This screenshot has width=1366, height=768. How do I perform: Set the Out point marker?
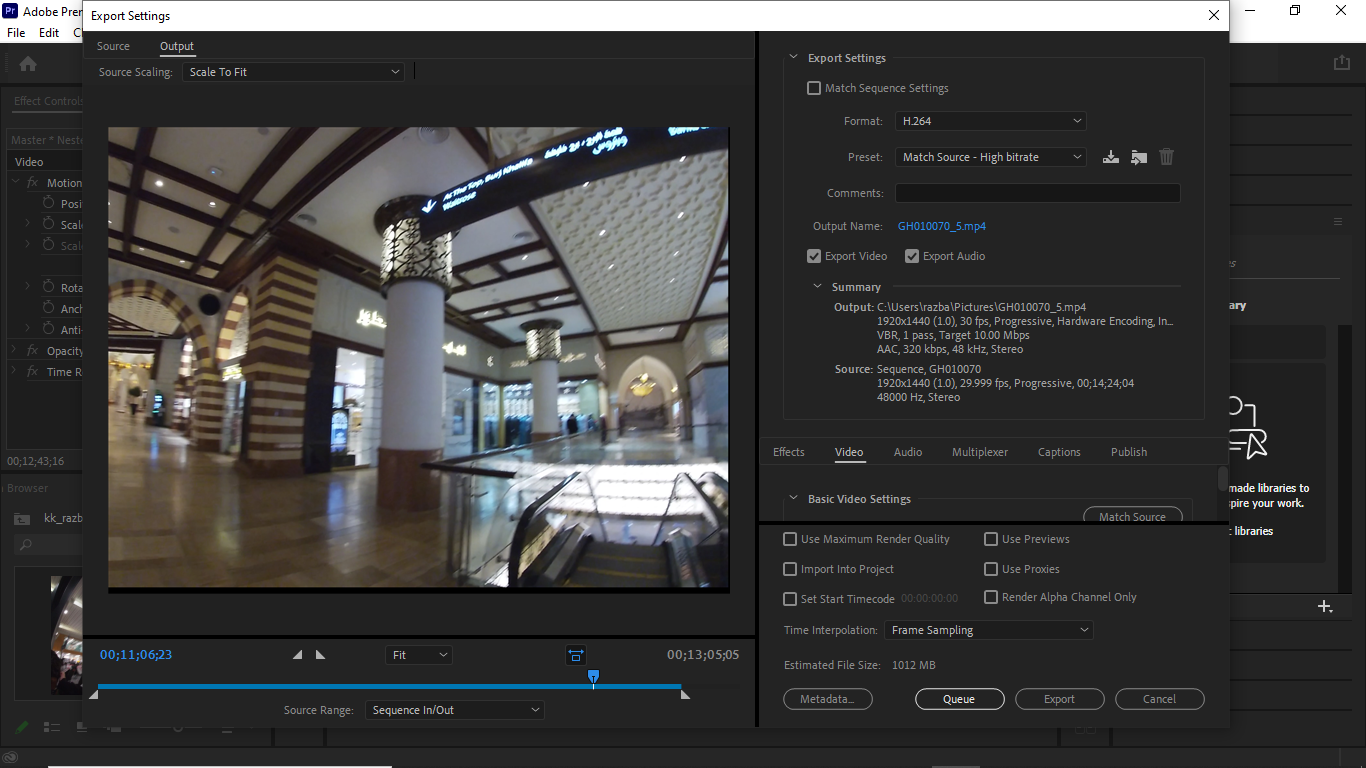[x=319, y=653]
